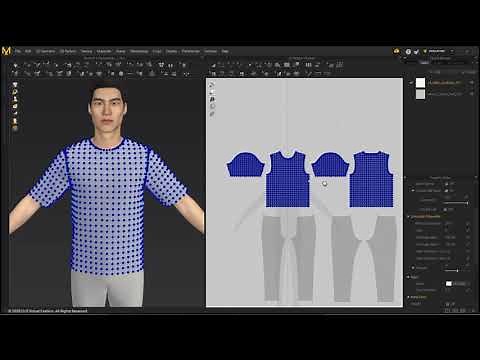Open the Help menu

225,51
